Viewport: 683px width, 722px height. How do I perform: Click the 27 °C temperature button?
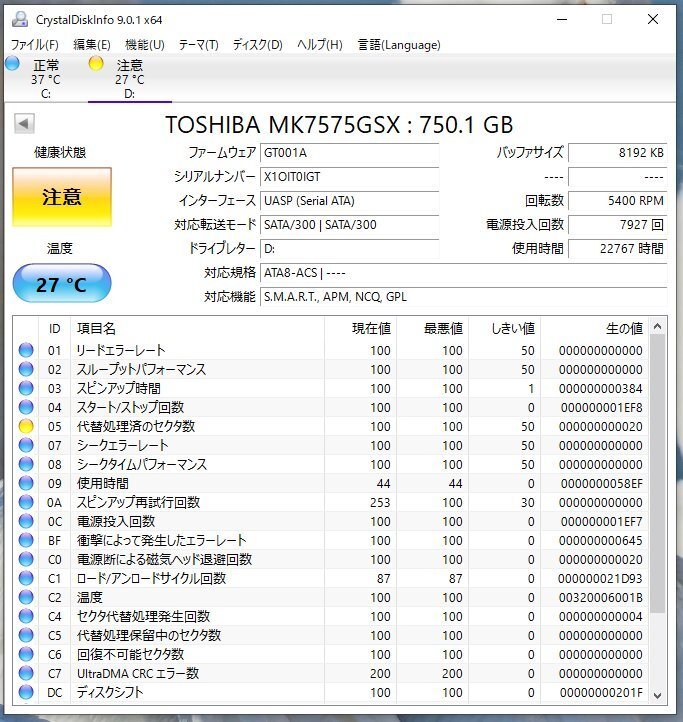click(62, 284)
